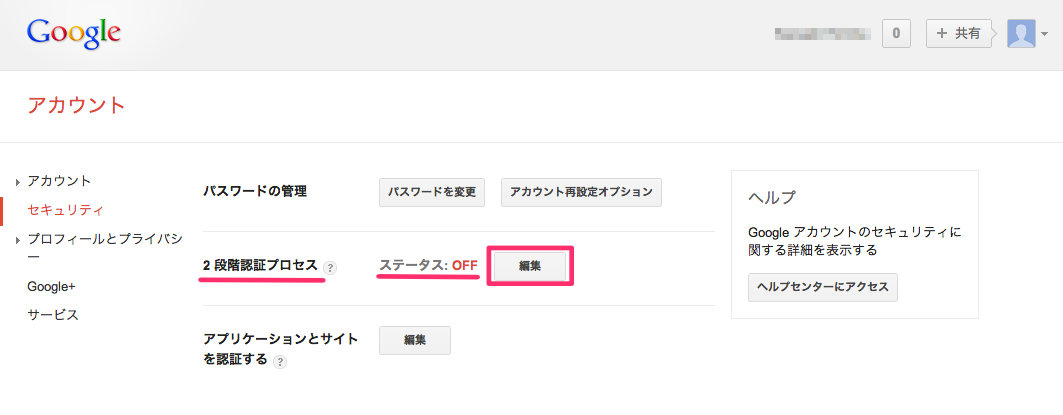Expand the アカウント sidebar arrow
This screenshot has width=1063, height=415.
point(18,182)
